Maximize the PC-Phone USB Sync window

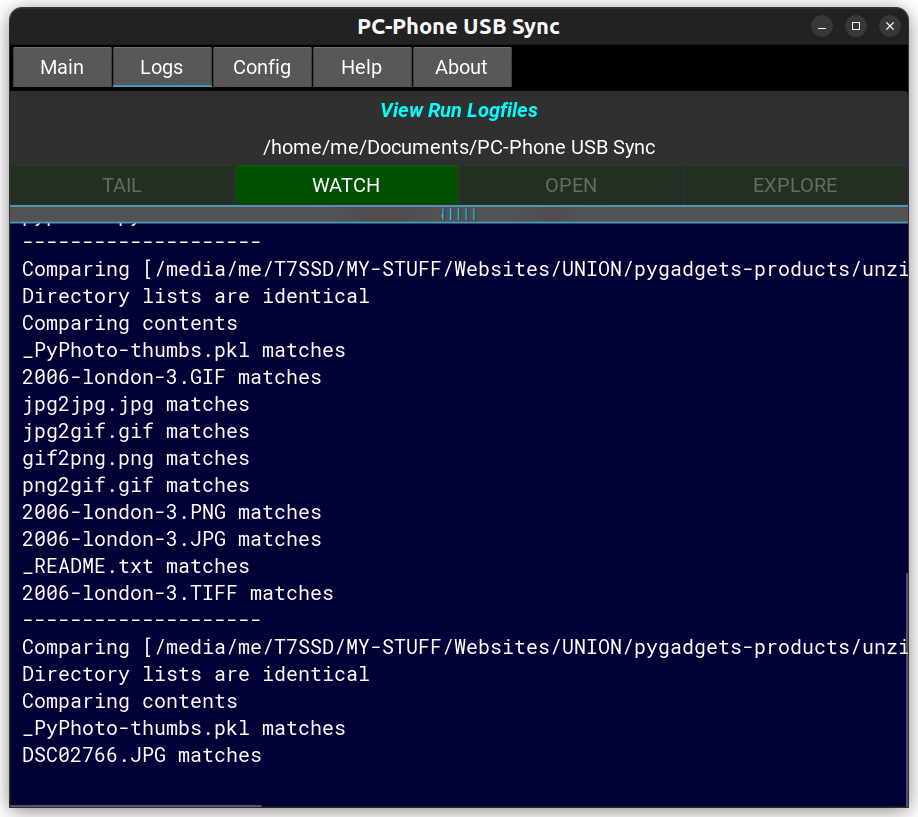(x=855, y=27)
